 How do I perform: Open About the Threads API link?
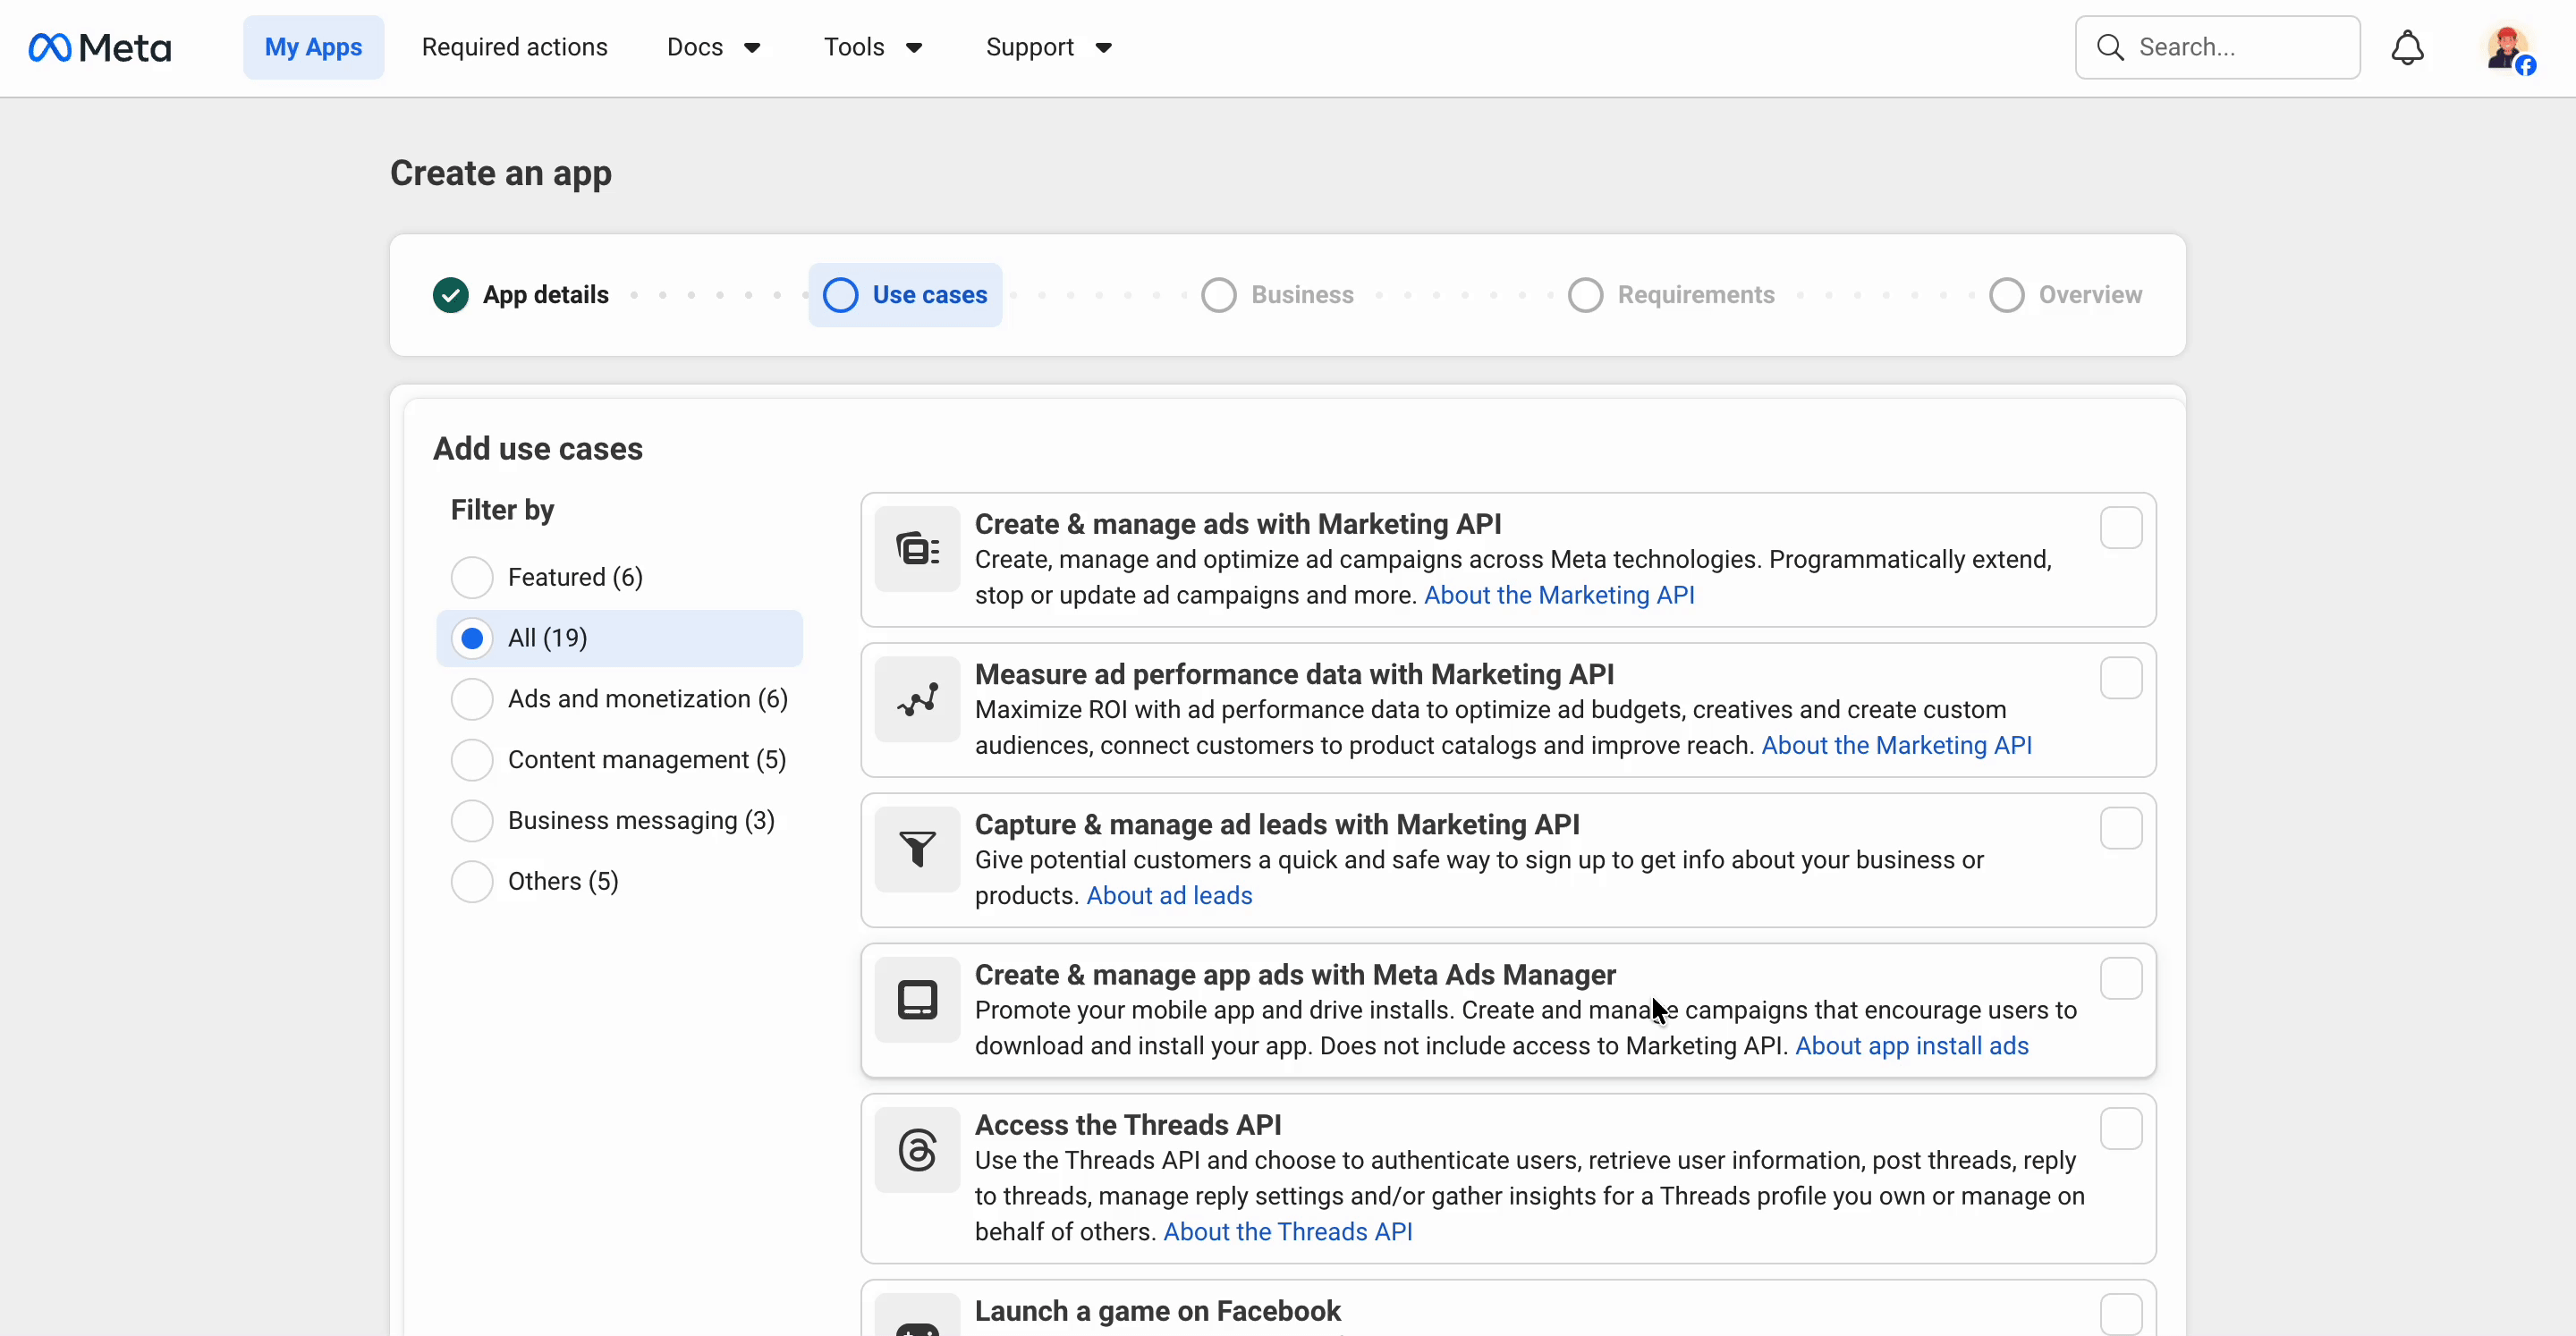coord(1287,1231)
